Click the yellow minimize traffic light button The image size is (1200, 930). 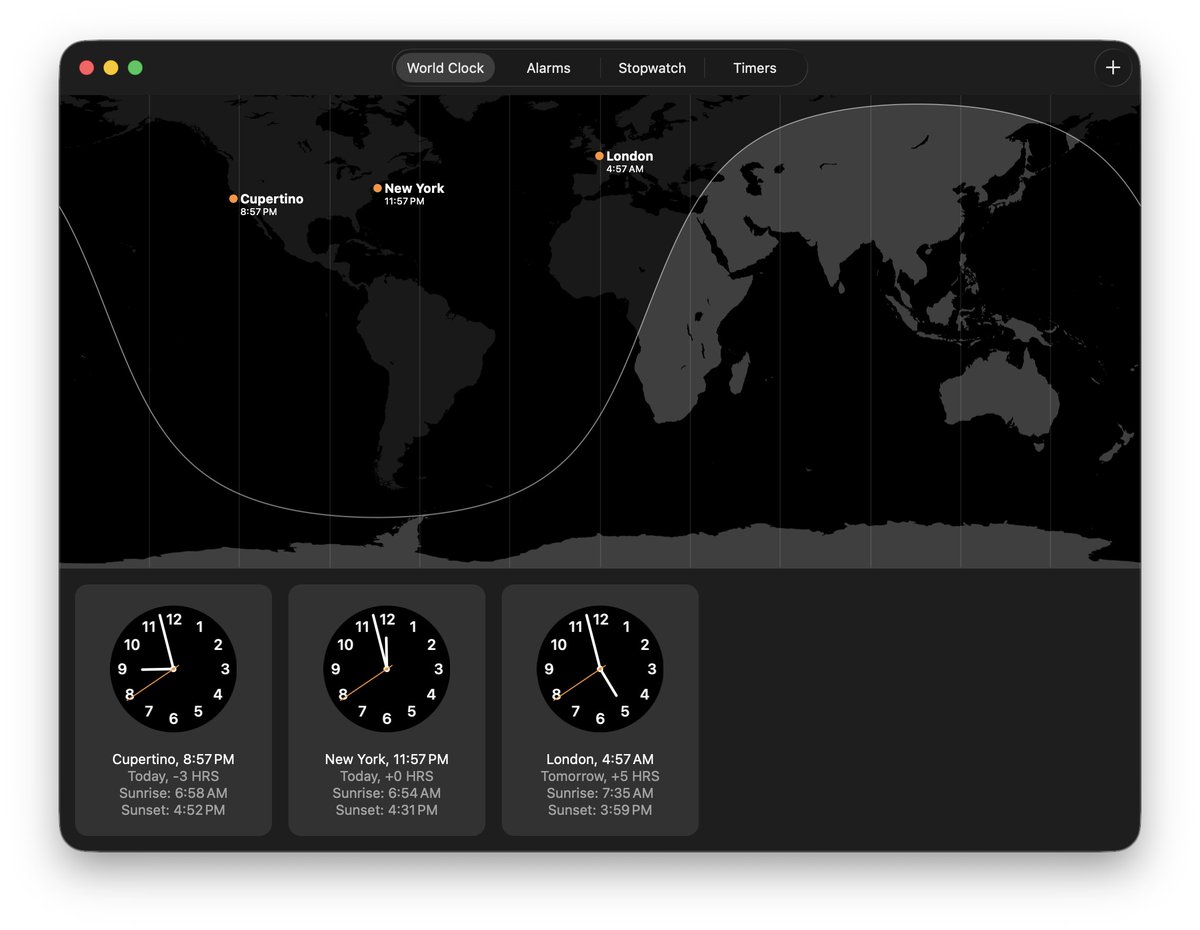coord(111,66)
